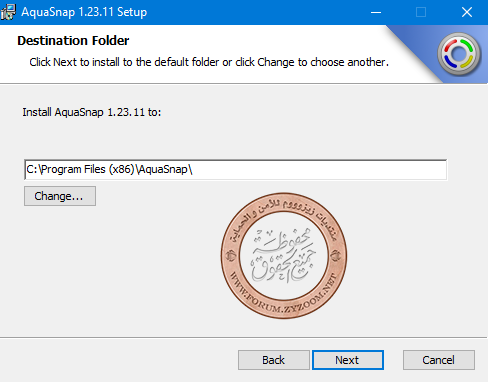
Task: Close the AquaSnap Setup window
Action: point(467,12)
